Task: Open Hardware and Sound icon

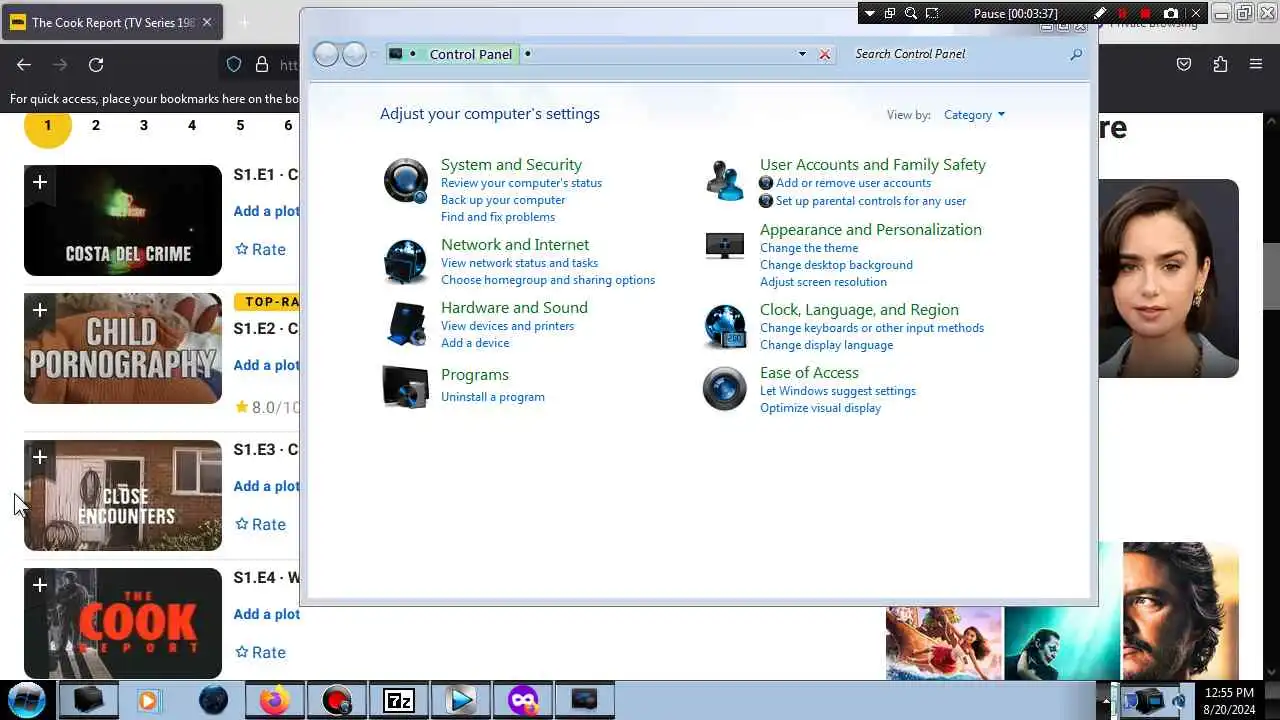Action: (x=406, y=324)
